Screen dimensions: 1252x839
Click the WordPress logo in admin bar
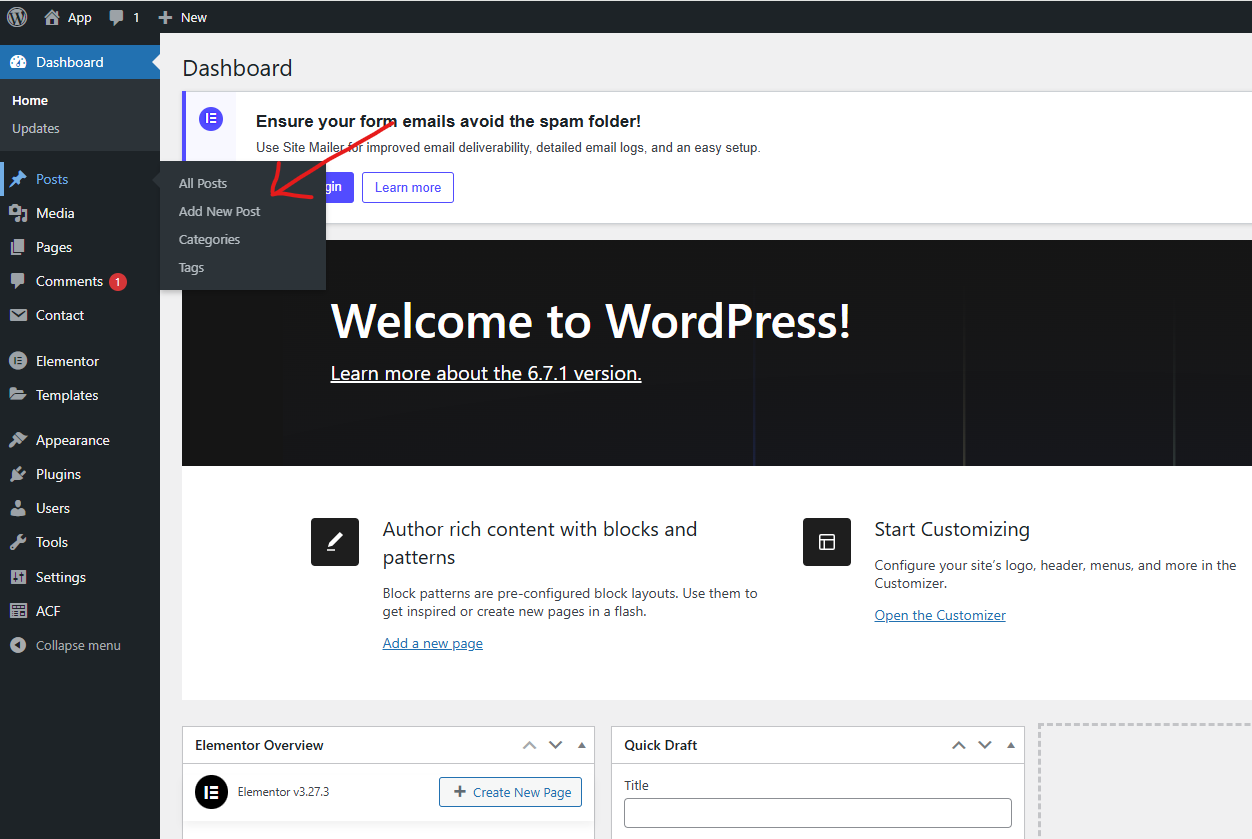17,17
